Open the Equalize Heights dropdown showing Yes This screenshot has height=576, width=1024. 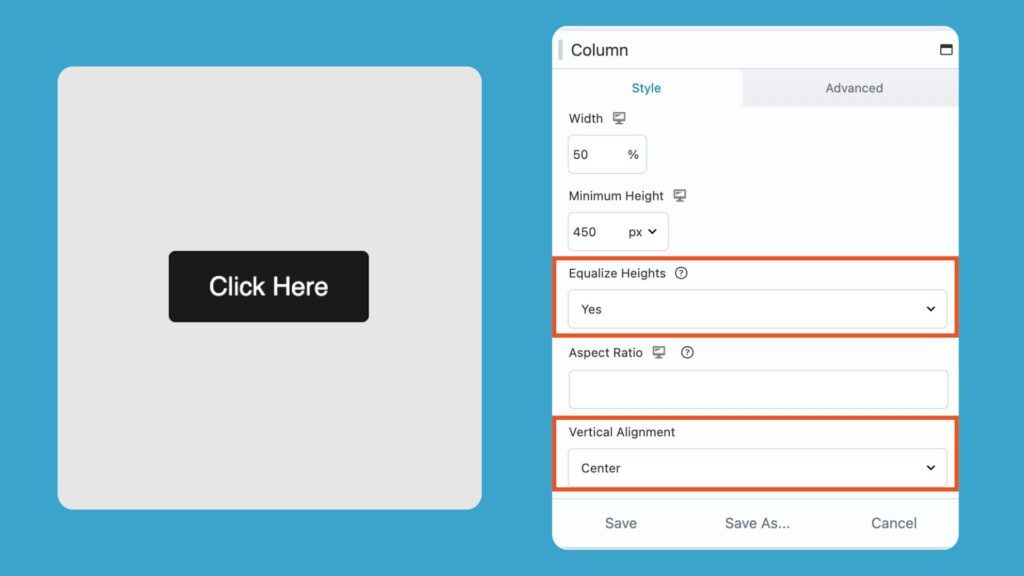click(x=757, y=309)
